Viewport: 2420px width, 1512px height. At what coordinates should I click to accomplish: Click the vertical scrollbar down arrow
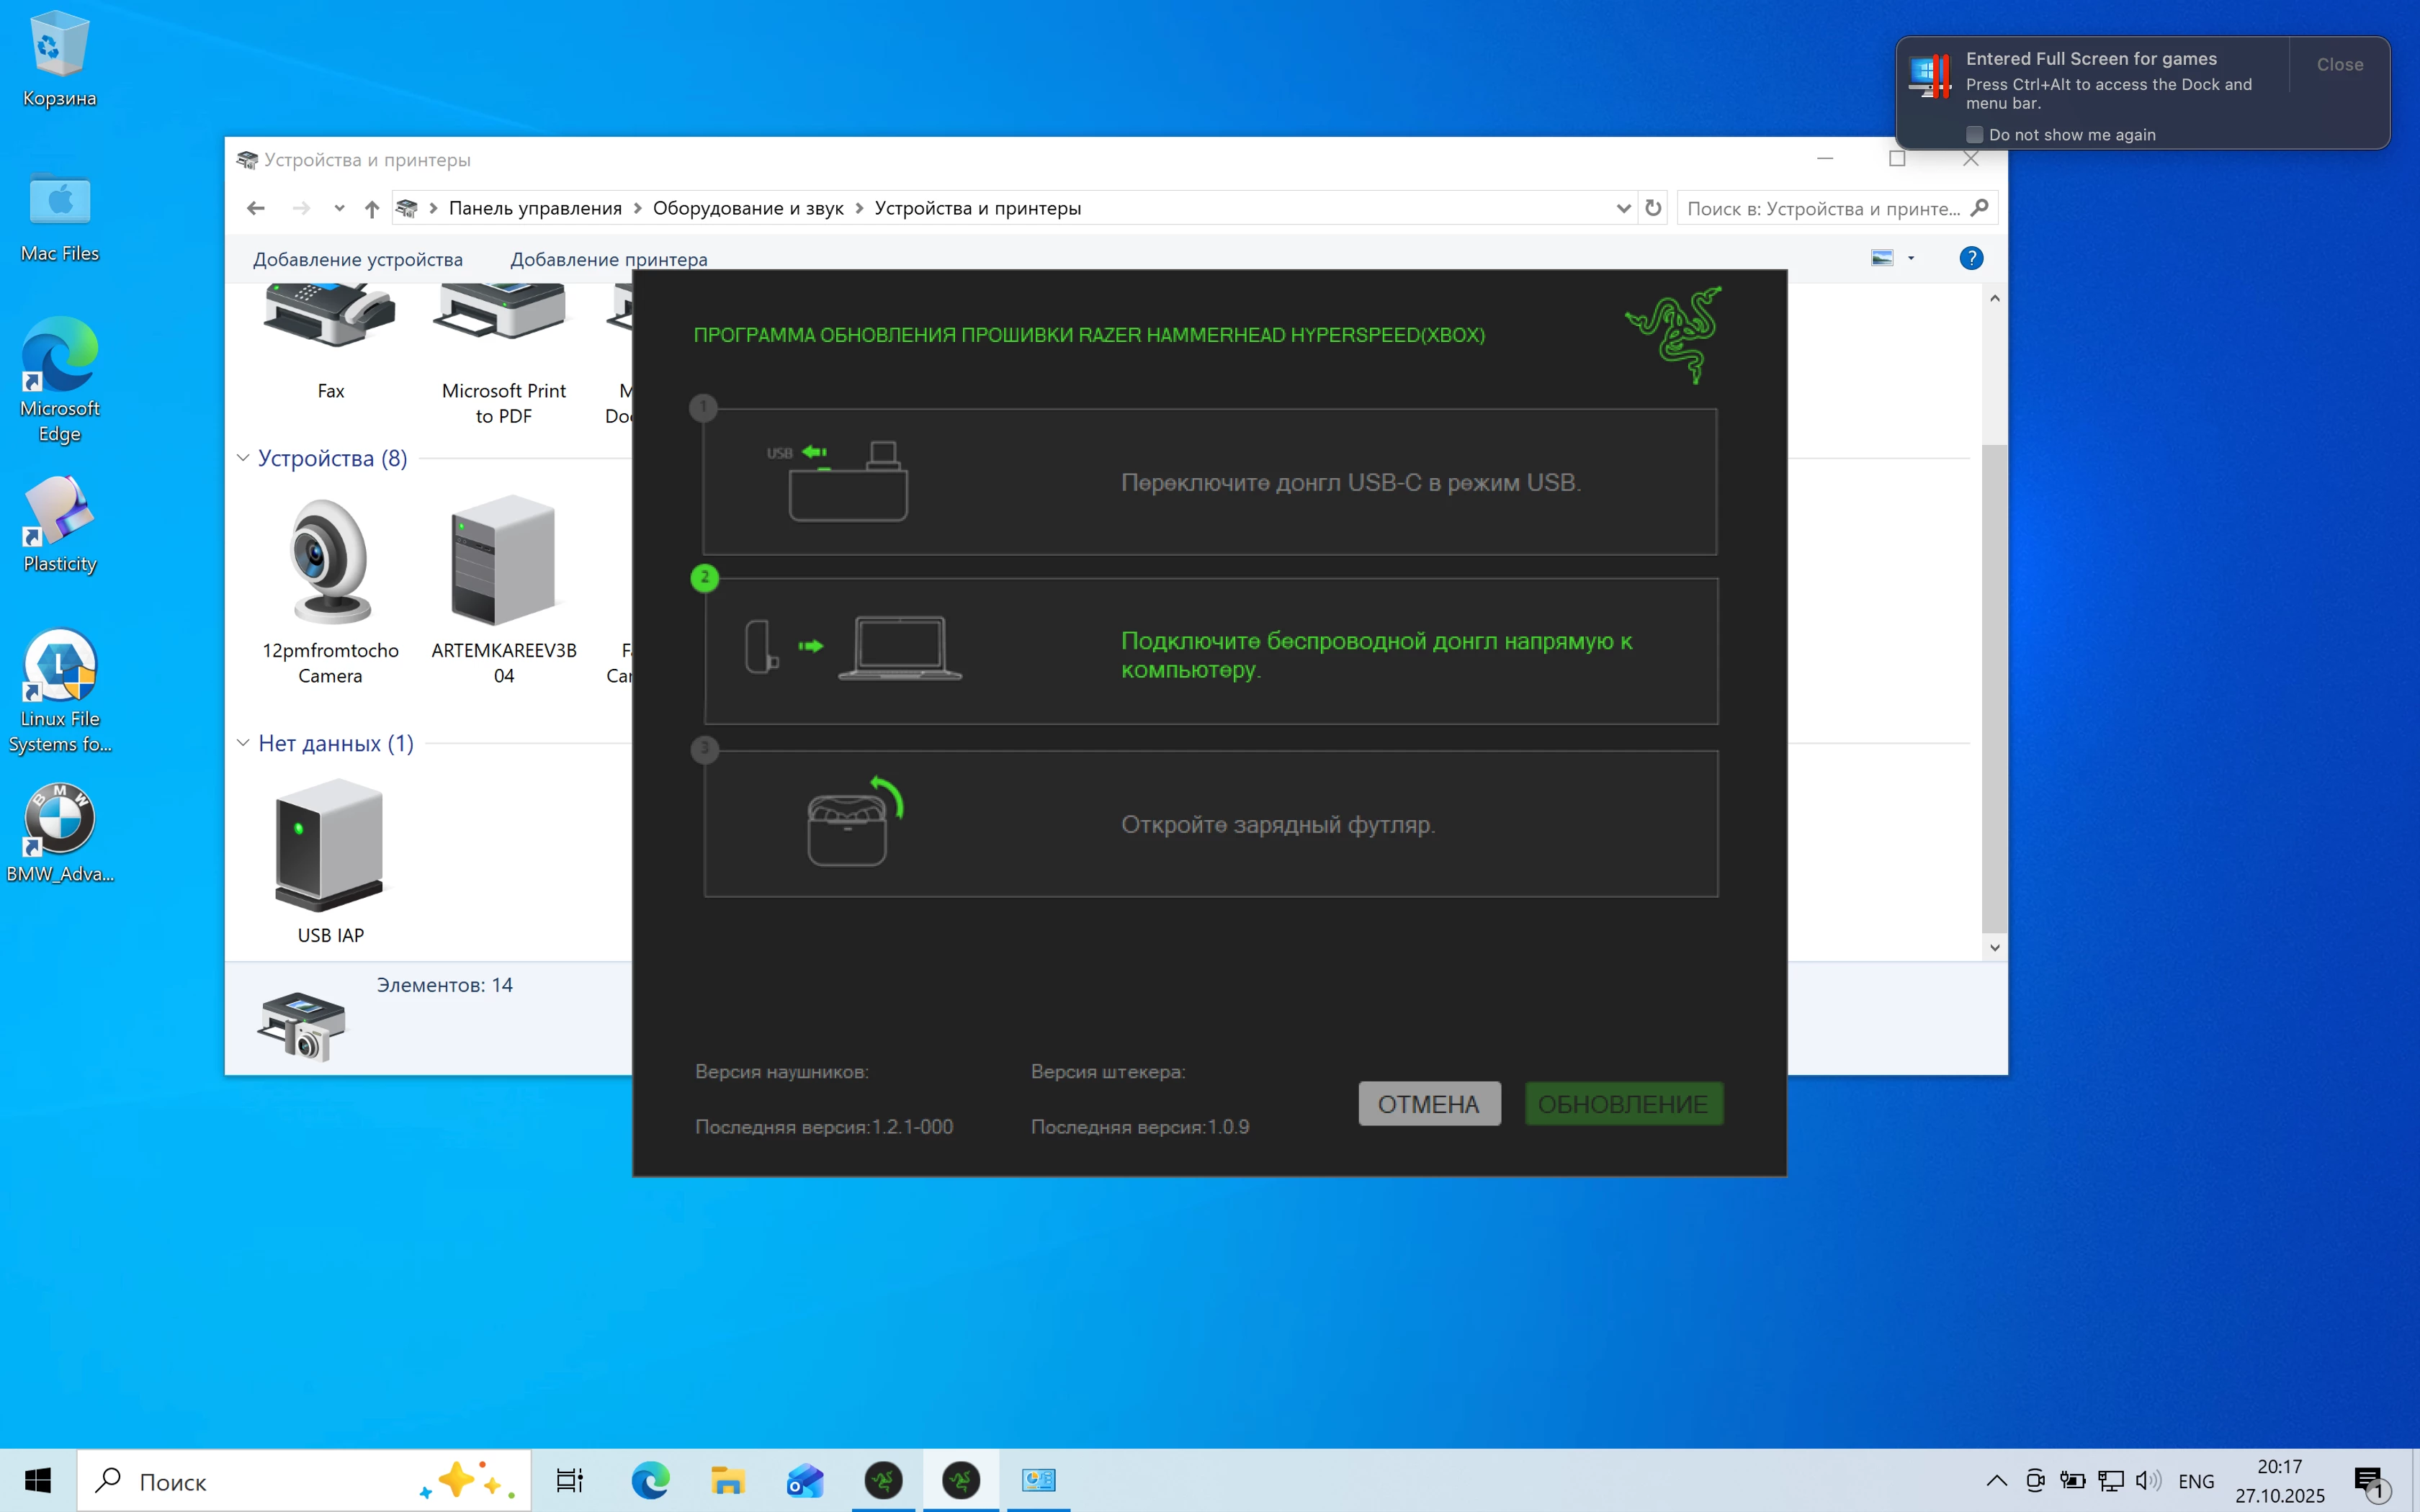(1994, 947)
